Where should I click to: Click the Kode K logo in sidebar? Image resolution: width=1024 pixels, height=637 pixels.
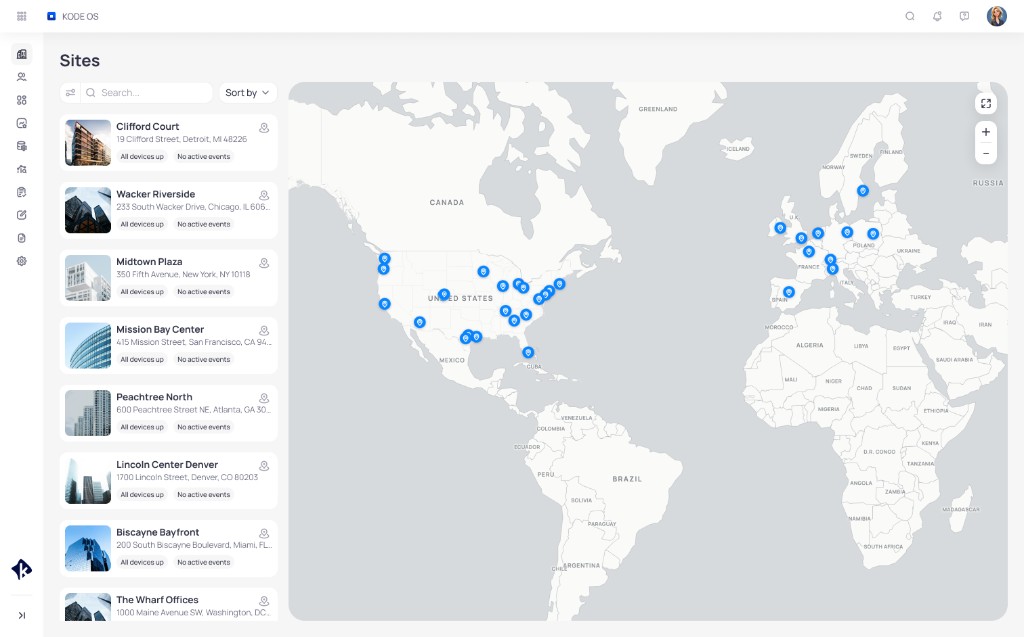tap(22, 569)
